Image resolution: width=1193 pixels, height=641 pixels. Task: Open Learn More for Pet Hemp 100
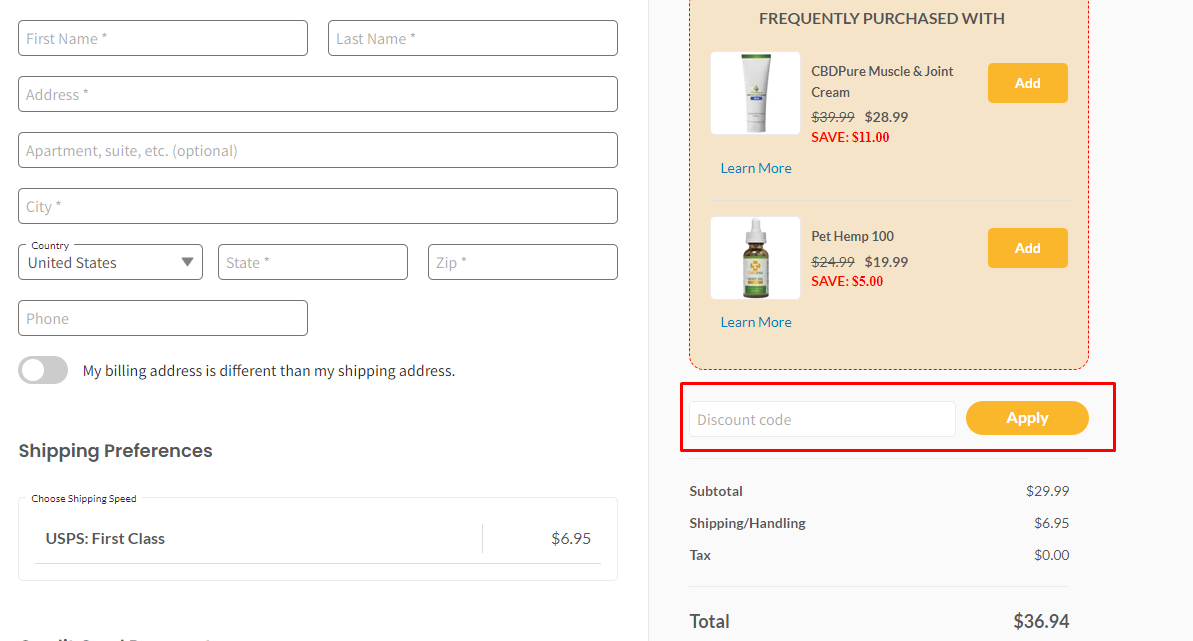click(x=756, y=322)
